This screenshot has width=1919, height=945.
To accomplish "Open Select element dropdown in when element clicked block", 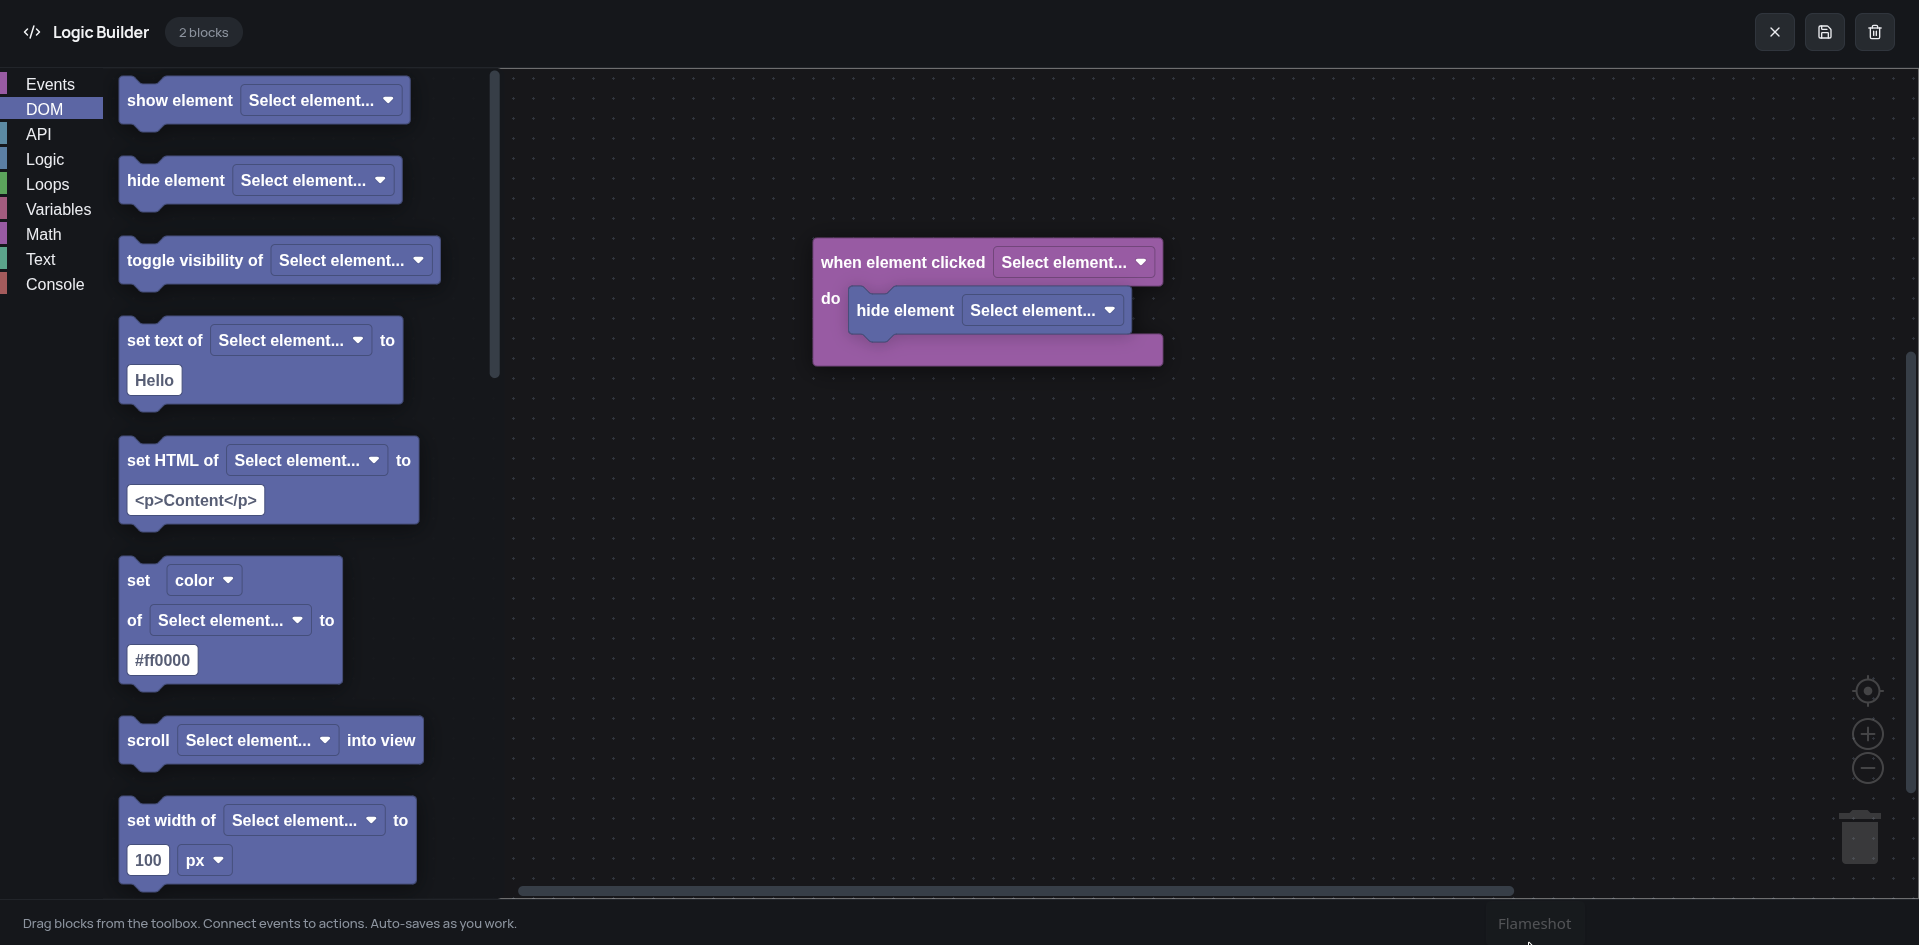I will (1072, 262).
